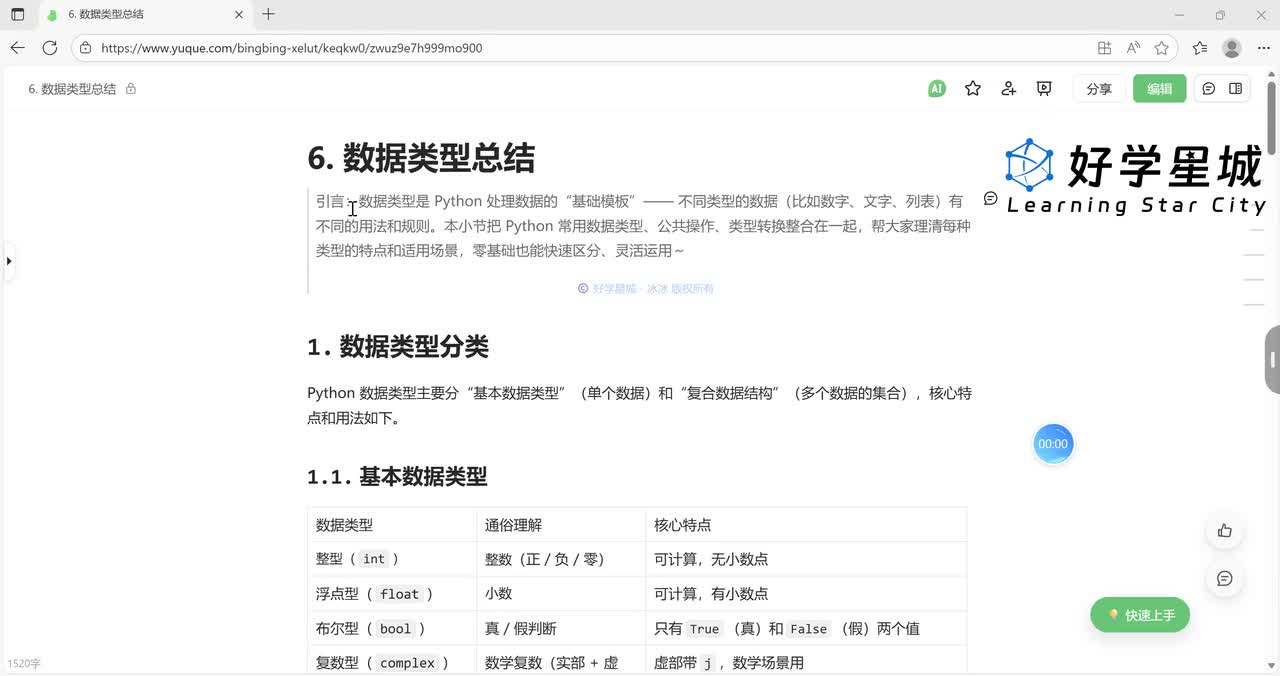
Task: Start presentation mode icon
Action: 1044,88
